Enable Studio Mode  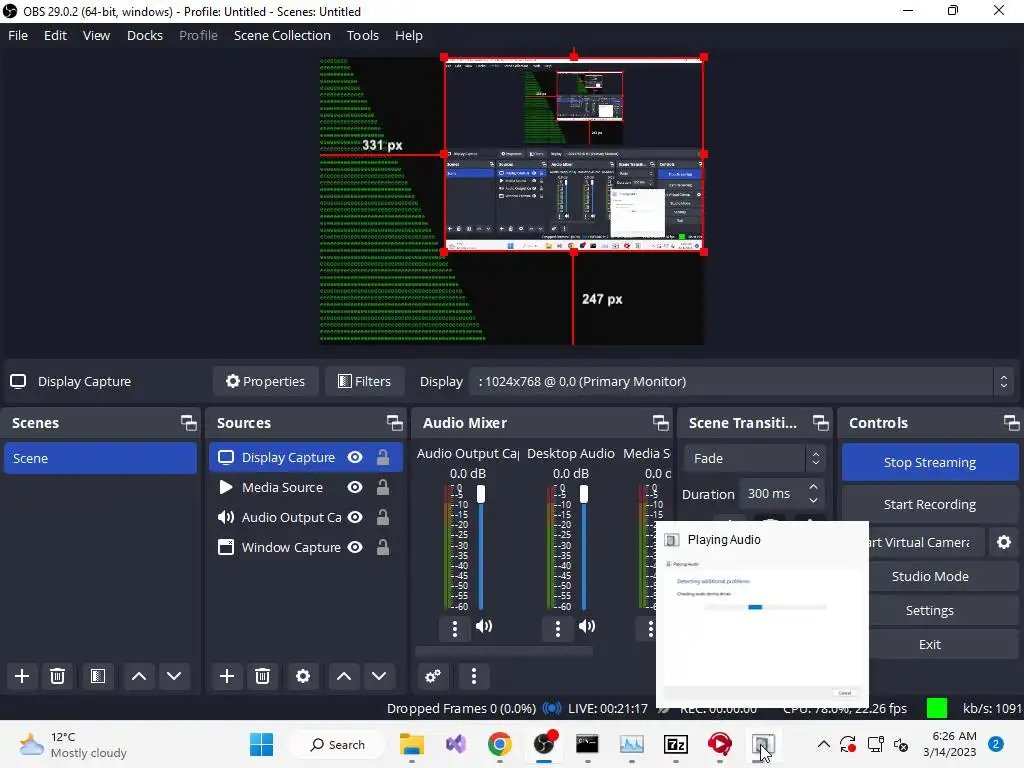point(929,576)
